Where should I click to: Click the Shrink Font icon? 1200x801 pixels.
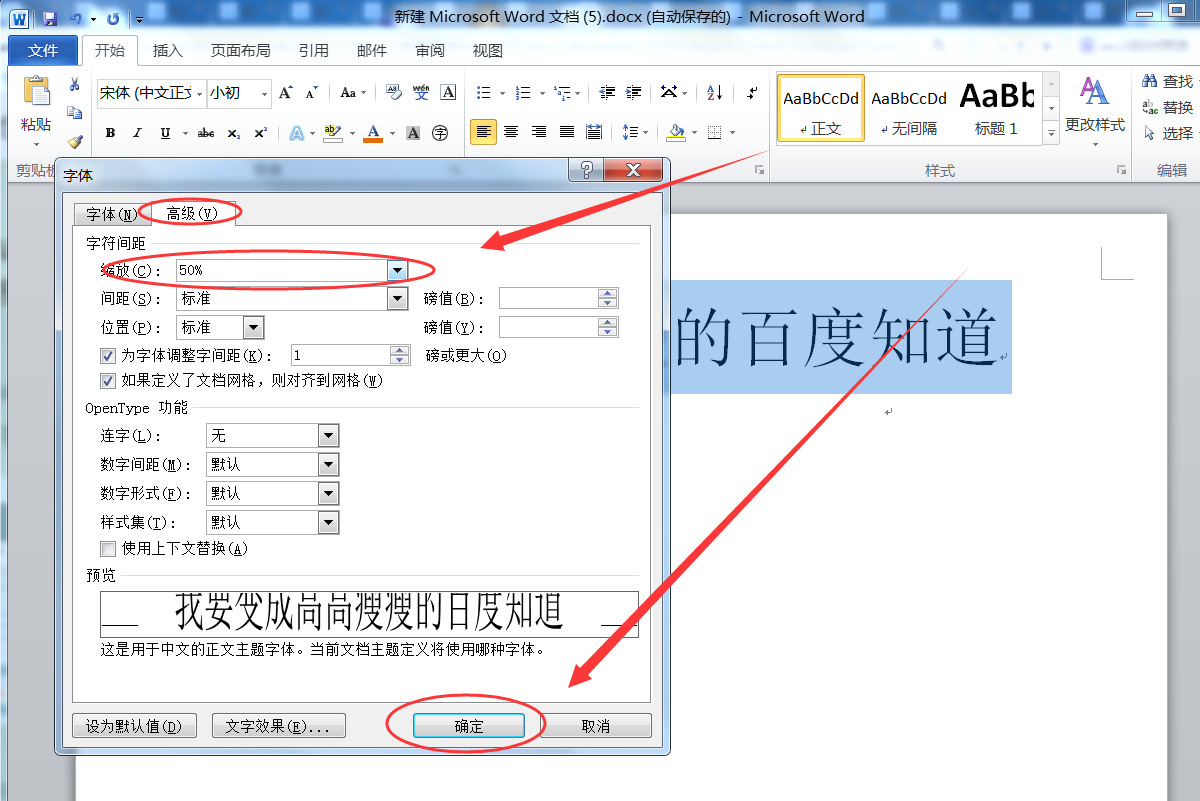point(313,92)
